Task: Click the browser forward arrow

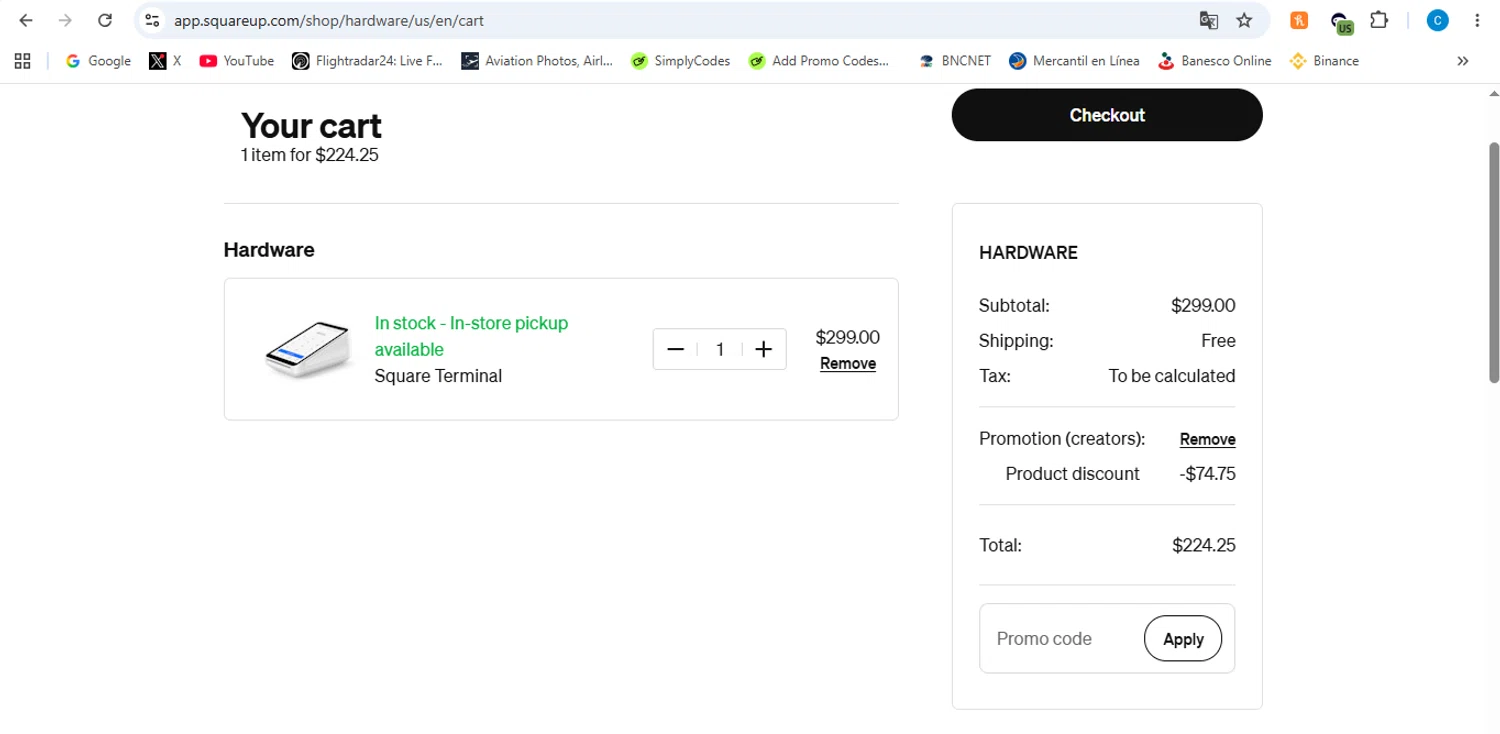Action: coord(65,20)
